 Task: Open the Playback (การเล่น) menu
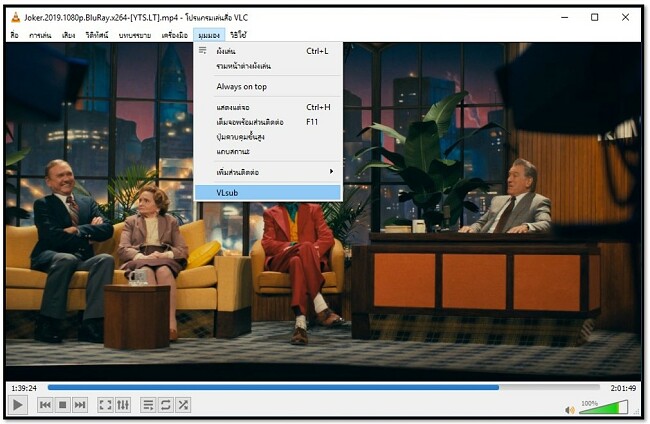pyautogui.click(x=40, y=35)
